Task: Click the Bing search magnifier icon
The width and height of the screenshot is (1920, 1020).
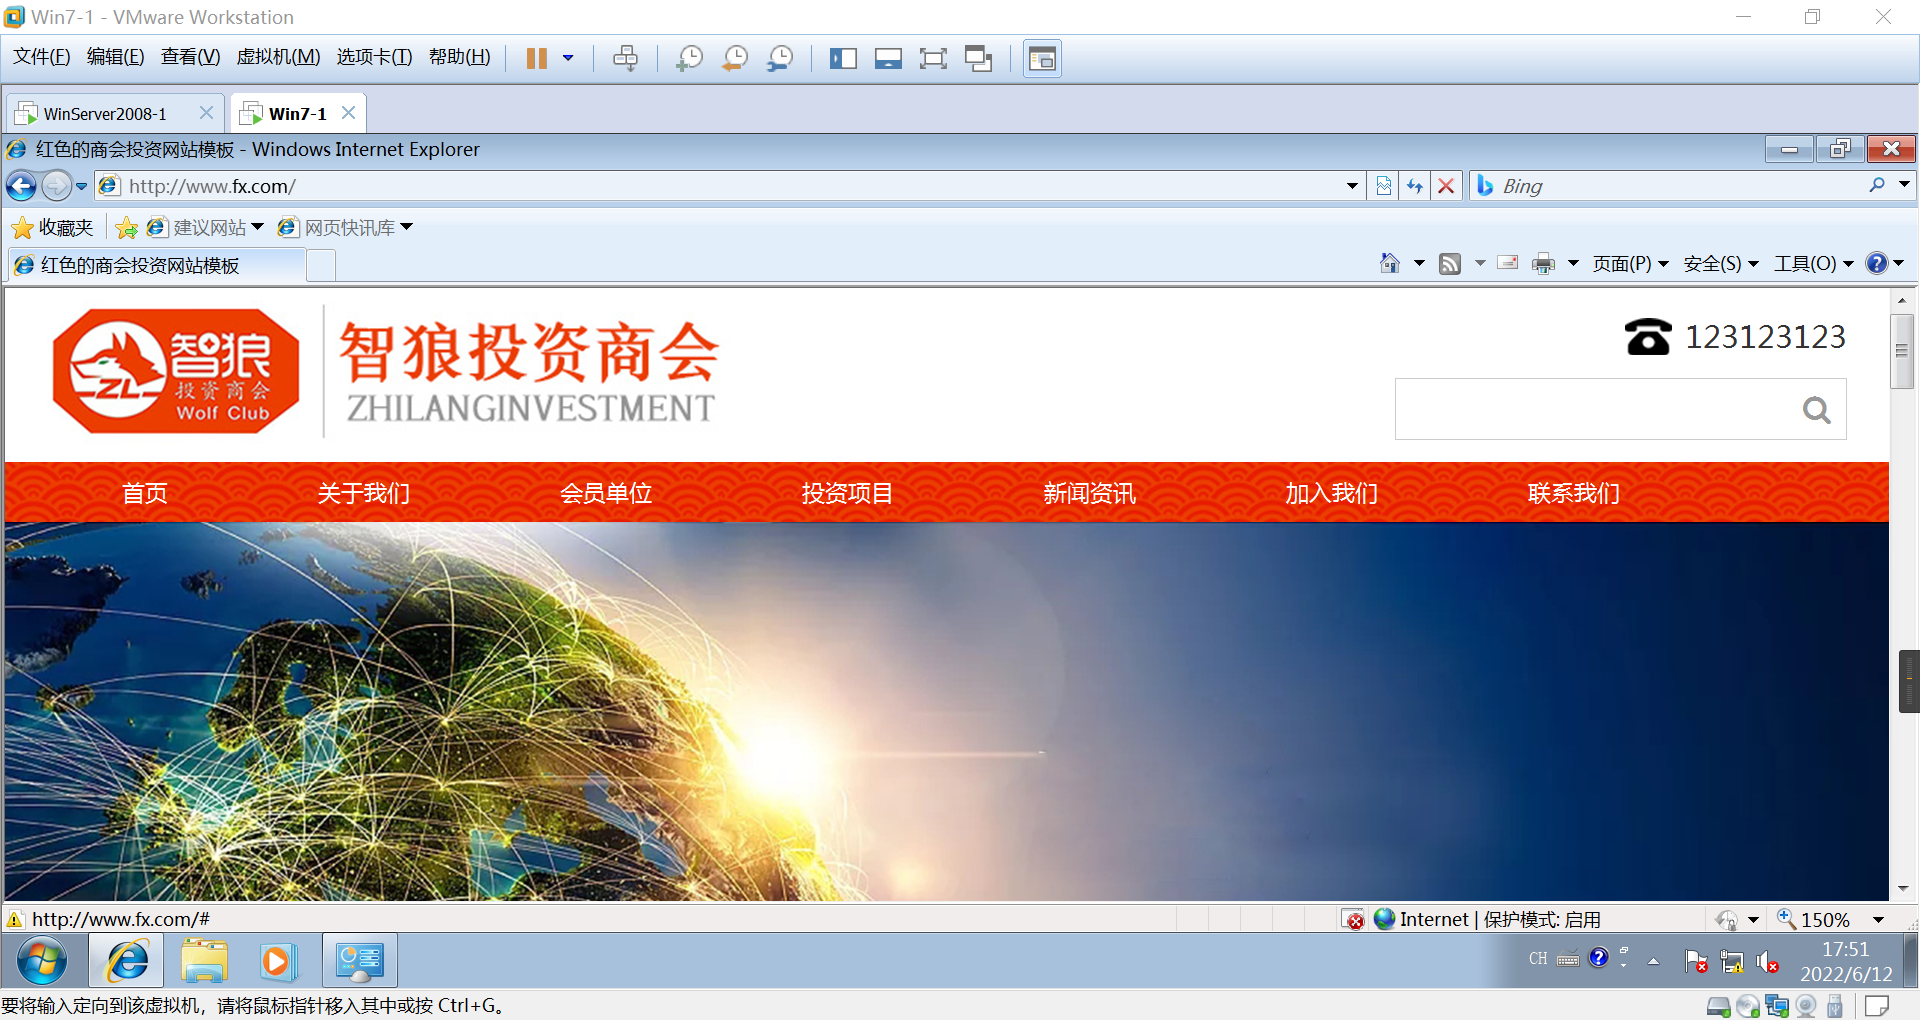Action: pyautogui.click(x=1877, y=185)
